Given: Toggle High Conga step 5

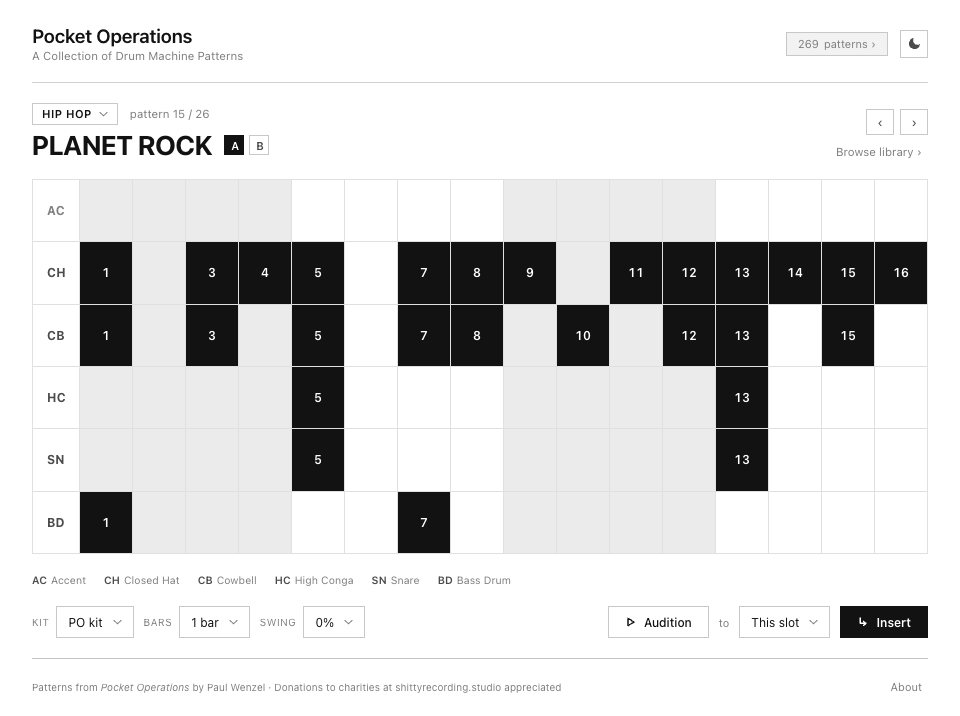Looking at the screenshot, I should click(318, 398).
